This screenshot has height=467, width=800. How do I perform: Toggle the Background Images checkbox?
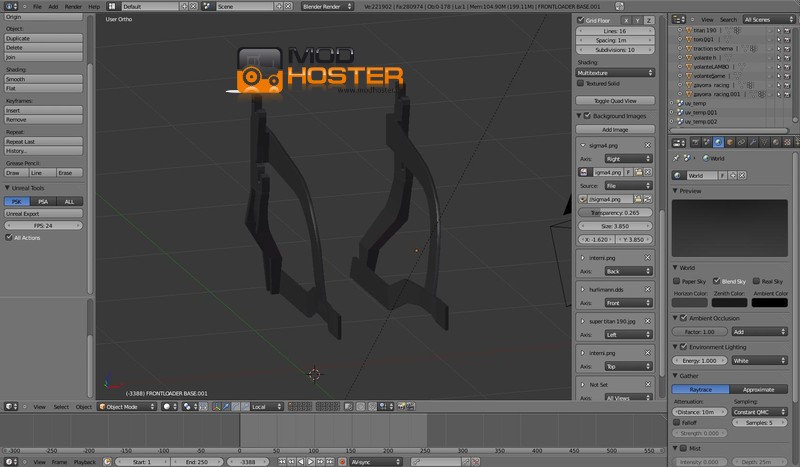(x=587, y=116)
